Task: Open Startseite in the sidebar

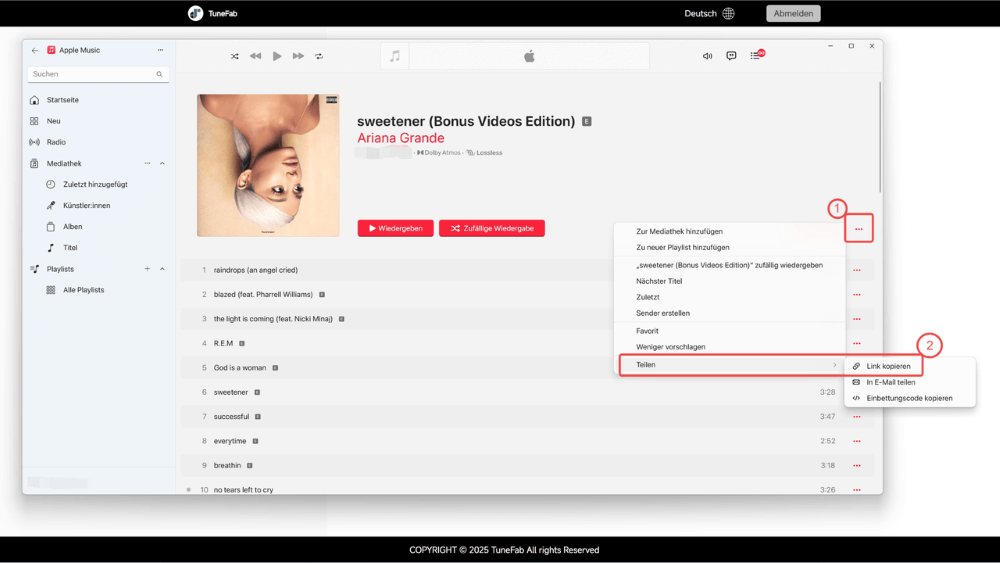Action: coord(62,100)
